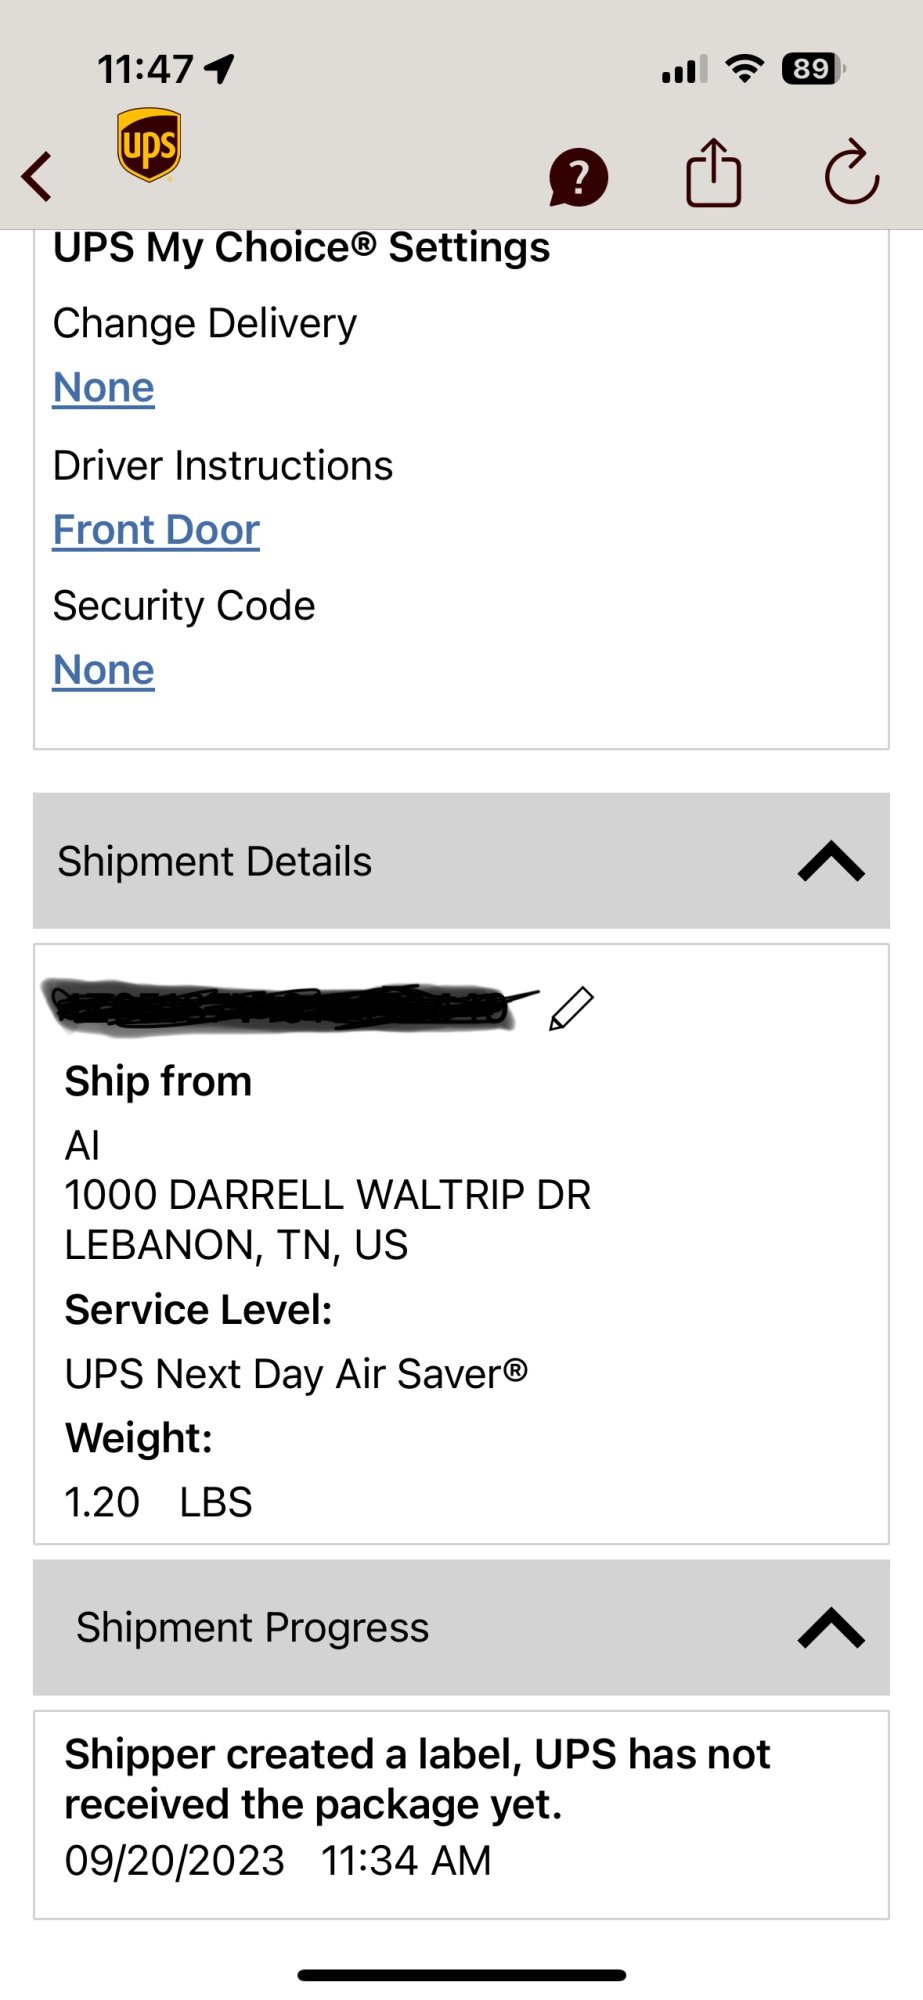Viewport: 923px width, 2000px height.
Task: Tap the home indicator bar
Action: click(x=461, y=1975)
